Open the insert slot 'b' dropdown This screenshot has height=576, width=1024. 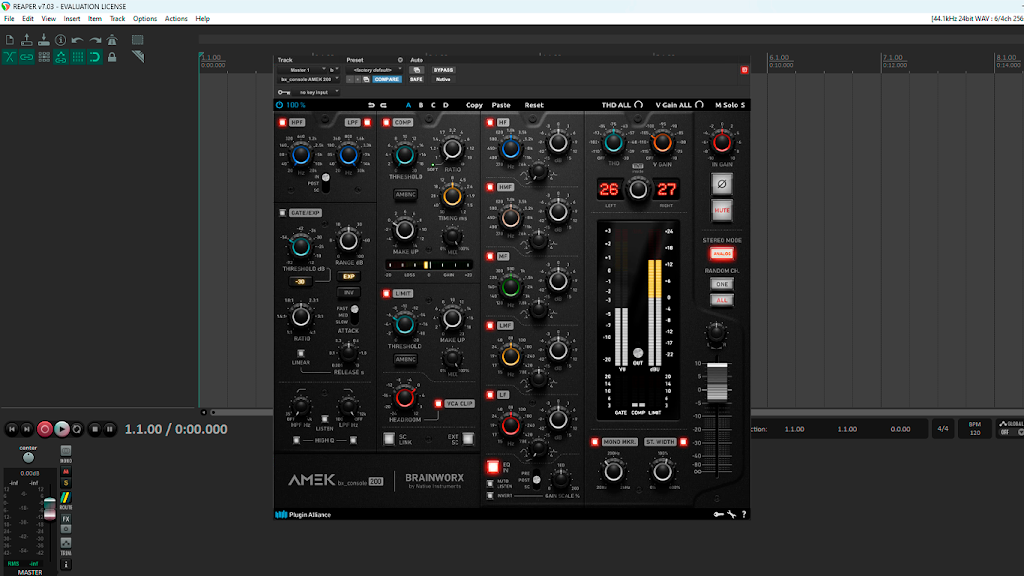(x=334, y=70)
